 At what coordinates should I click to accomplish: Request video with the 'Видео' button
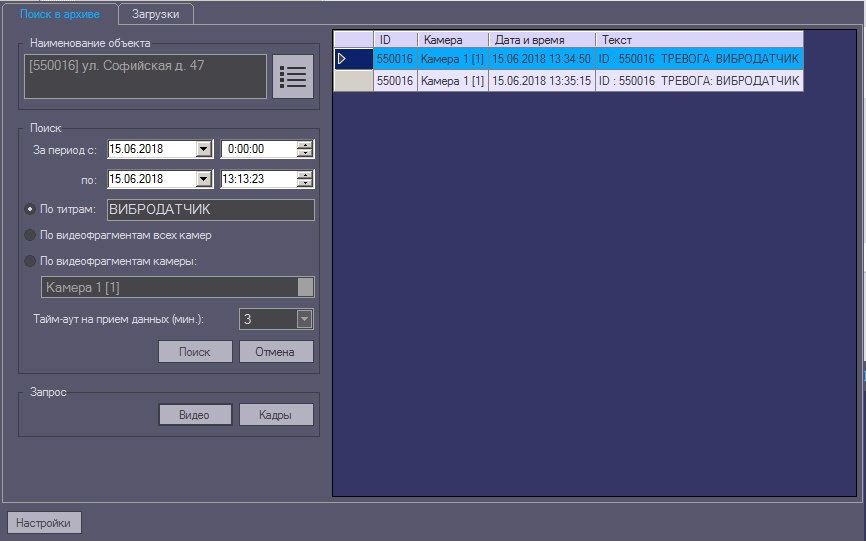click(195, 415)
